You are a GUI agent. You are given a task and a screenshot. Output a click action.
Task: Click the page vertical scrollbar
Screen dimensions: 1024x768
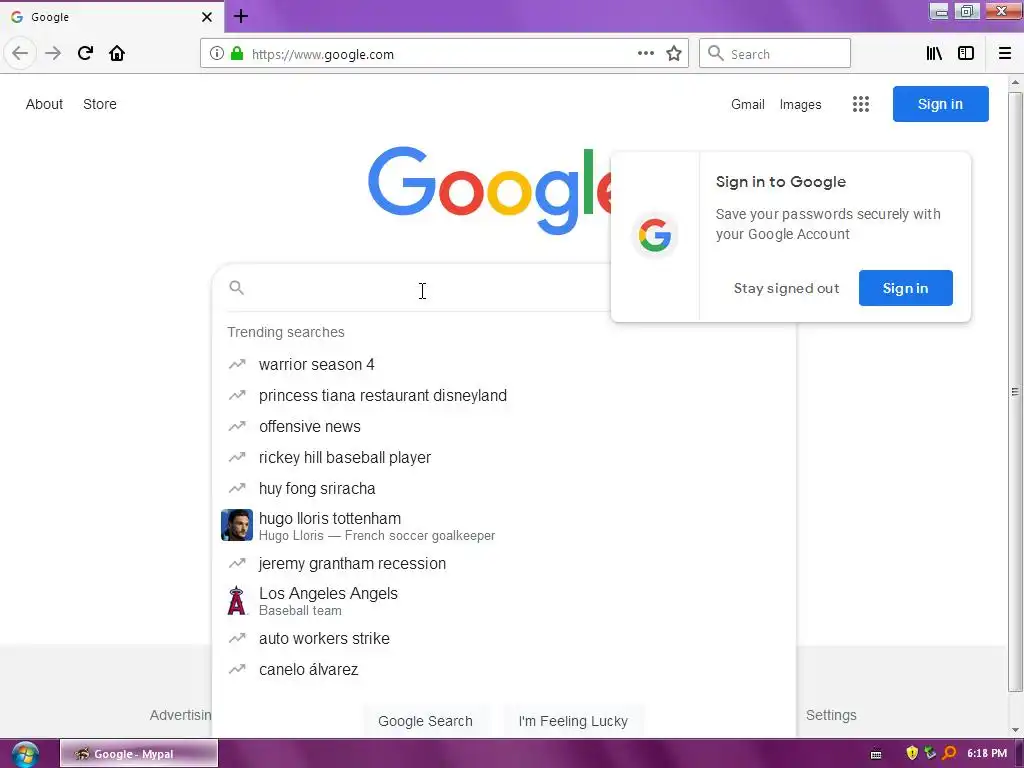1015,392
